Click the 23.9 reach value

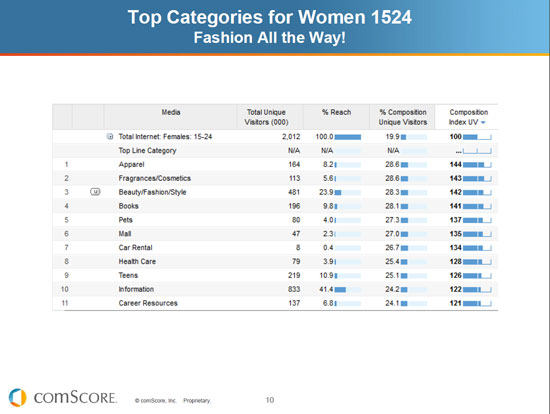click(326, 192)
